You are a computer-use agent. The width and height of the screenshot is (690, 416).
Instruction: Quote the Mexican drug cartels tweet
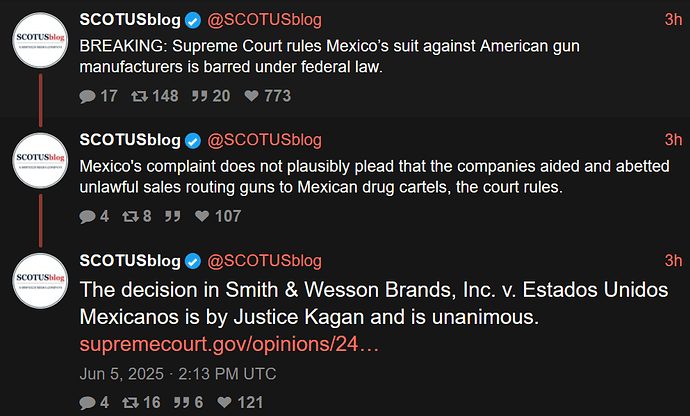pyautogui.click(x=172, y=215)
